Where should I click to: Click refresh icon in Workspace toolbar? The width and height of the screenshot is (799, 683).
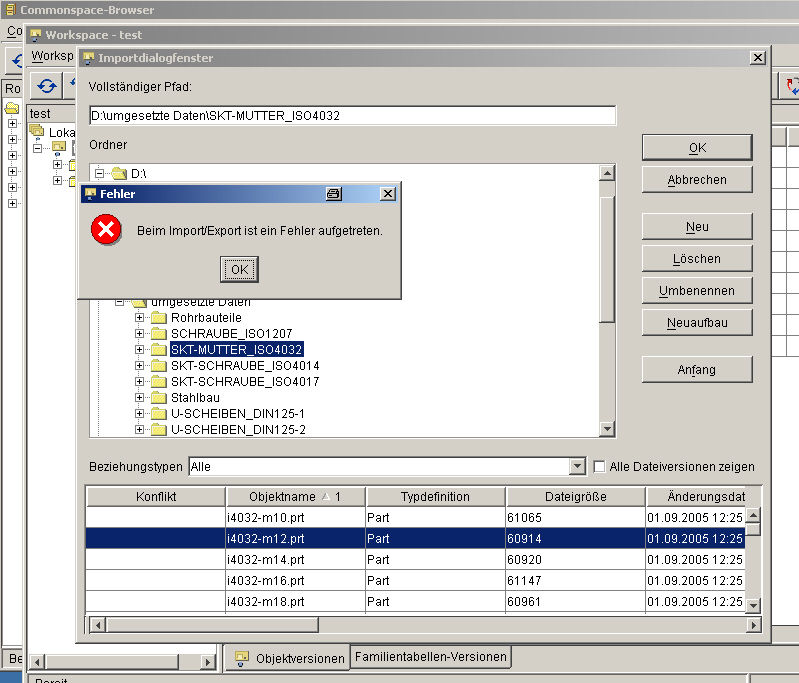46,86
